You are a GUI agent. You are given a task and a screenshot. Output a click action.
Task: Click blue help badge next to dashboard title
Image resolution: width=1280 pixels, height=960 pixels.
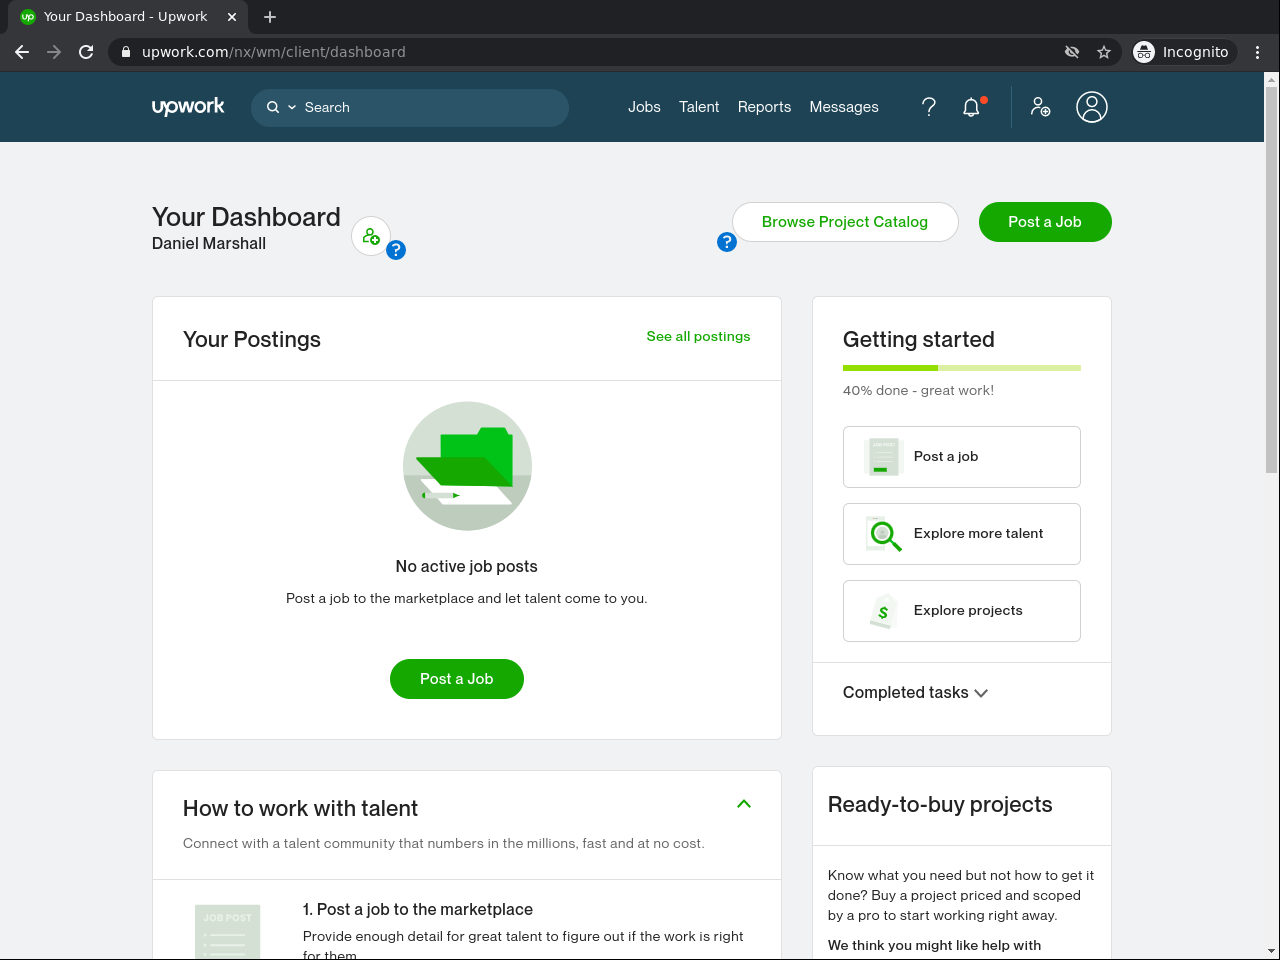[396, 250]
